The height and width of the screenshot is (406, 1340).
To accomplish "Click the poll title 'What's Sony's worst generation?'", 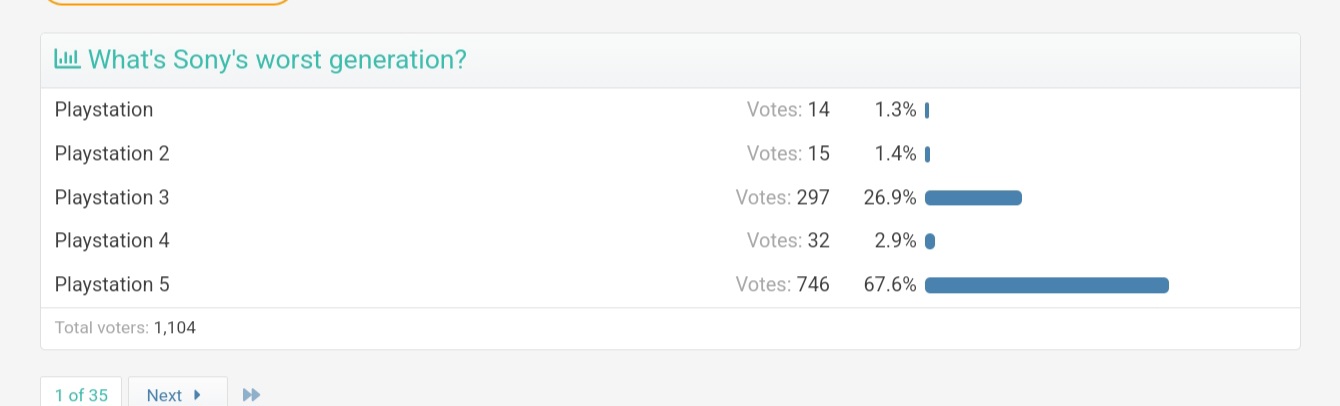I will pos(277,60).
